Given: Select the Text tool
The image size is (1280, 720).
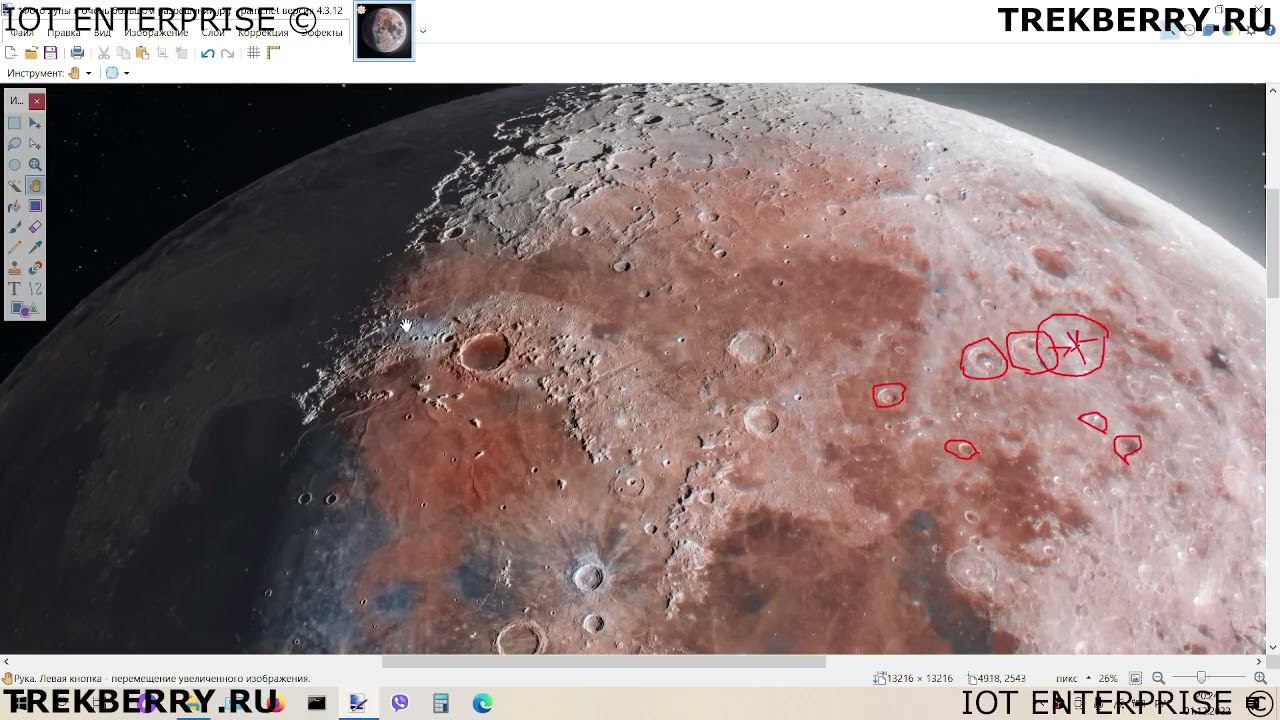Looking at the screenshot, I should 14,289.
